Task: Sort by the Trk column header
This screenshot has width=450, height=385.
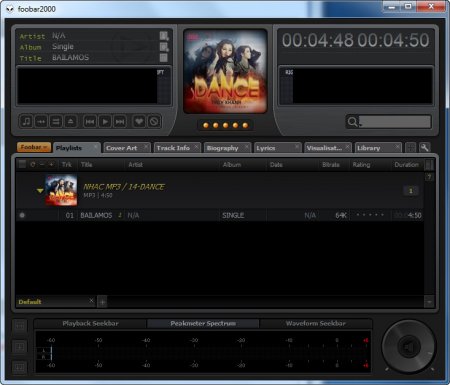Action: point(67,165)
